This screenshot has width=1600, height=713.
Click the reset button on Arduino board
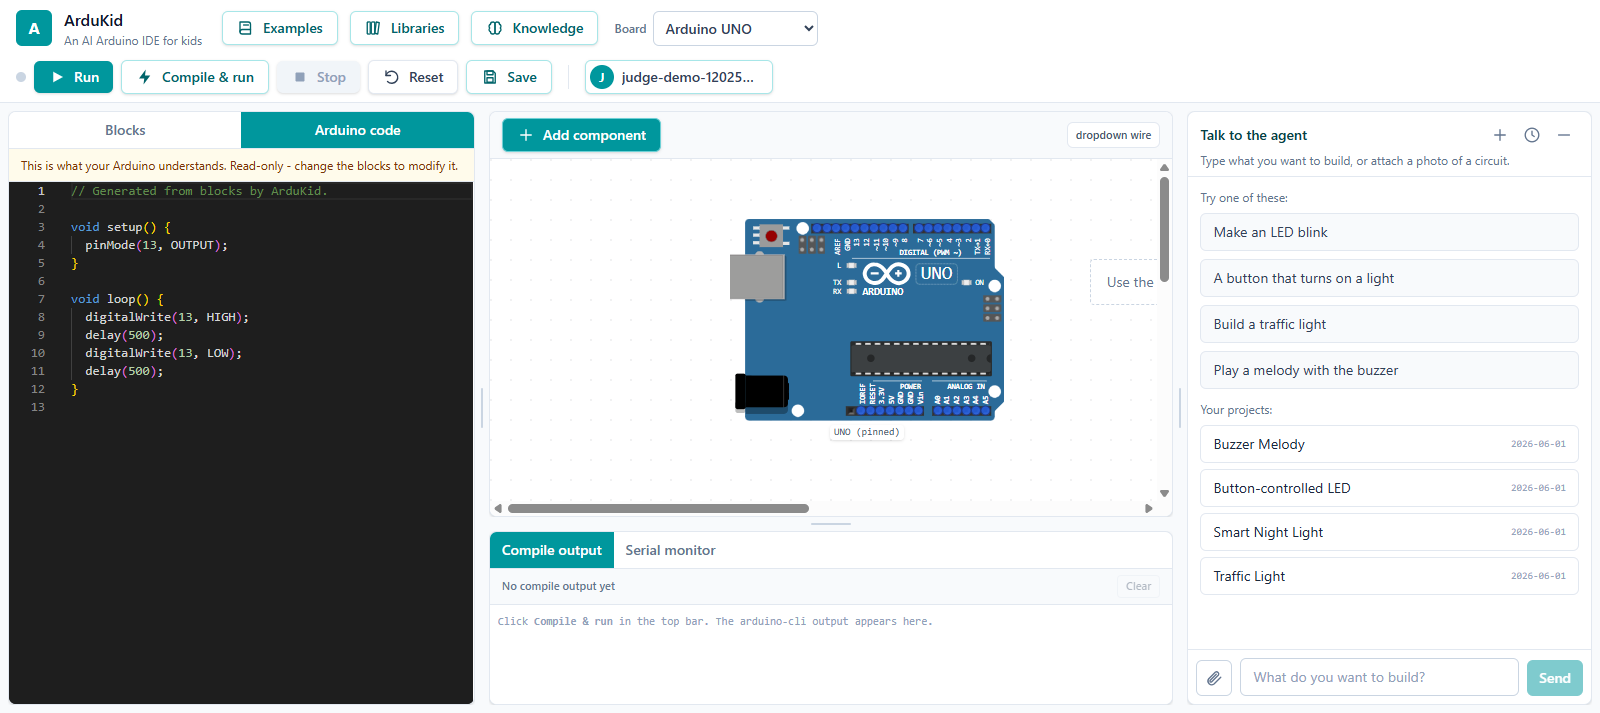pos(771,236)
